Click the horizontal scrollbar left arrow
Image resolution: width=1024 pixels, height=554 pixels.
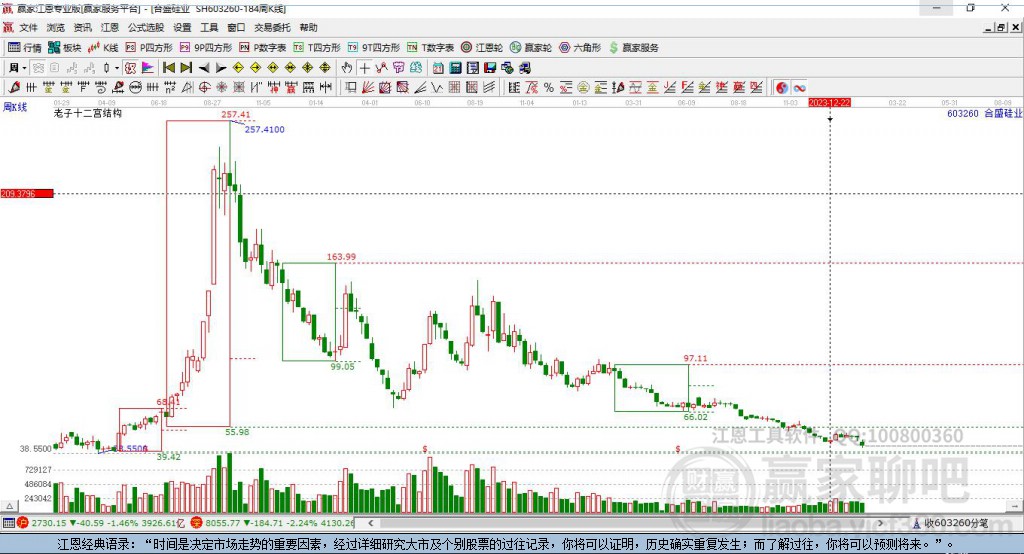tap(370, 523)
